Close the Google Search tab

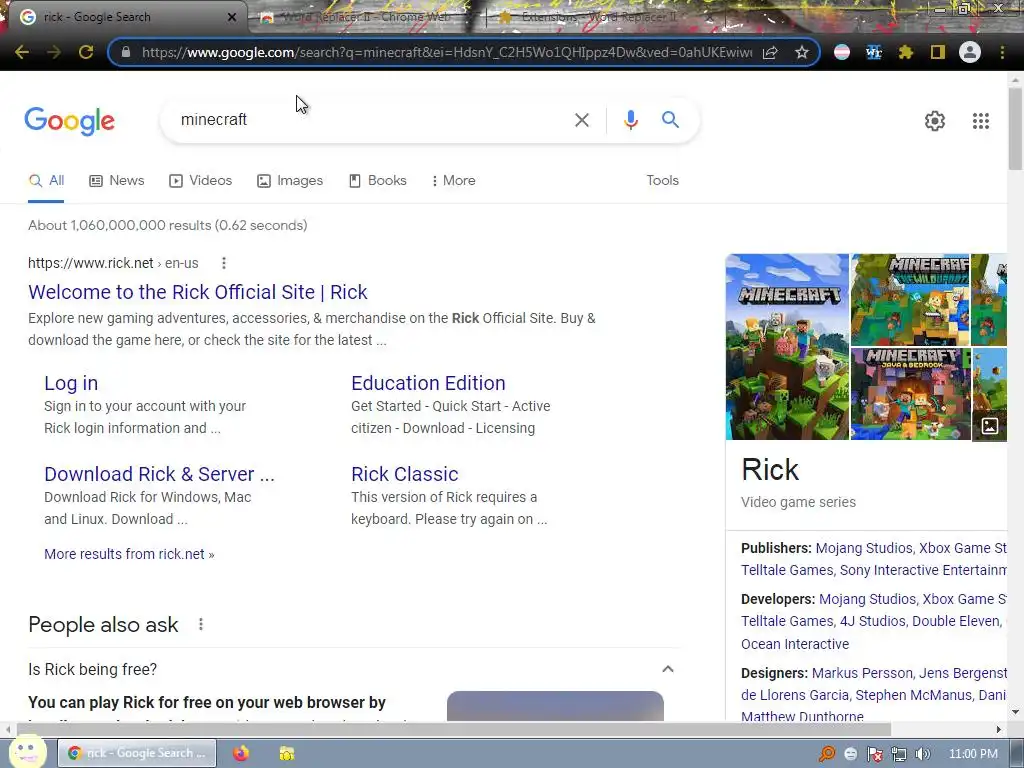click(x=231, y=17)
